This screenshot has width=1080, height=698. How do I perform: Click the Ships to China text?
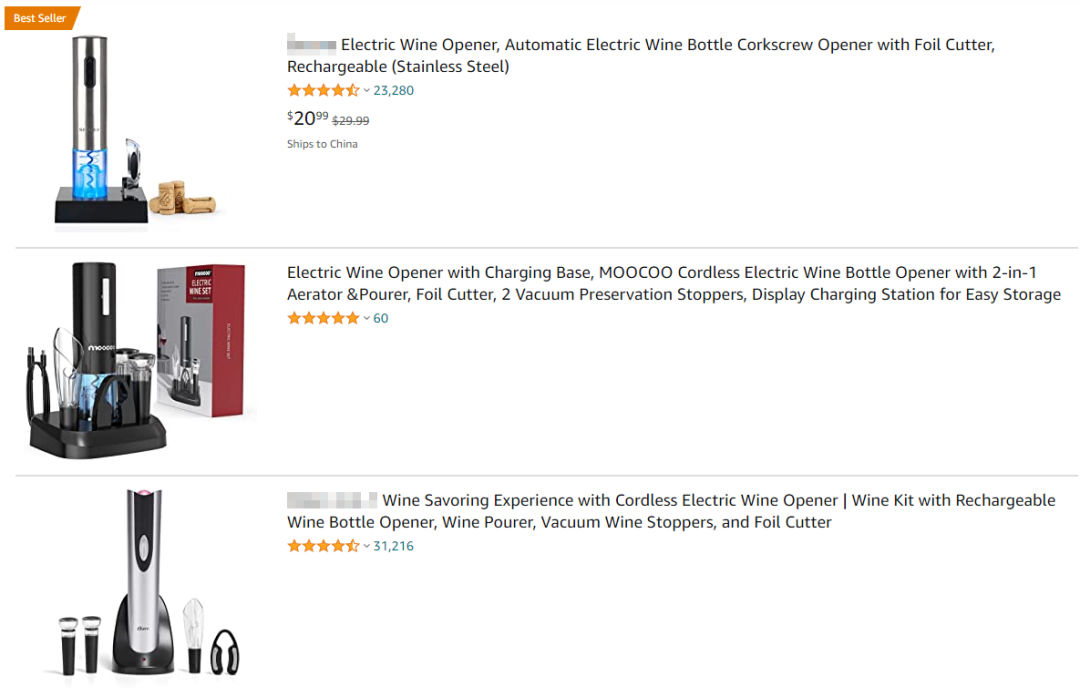pos(322,144)
